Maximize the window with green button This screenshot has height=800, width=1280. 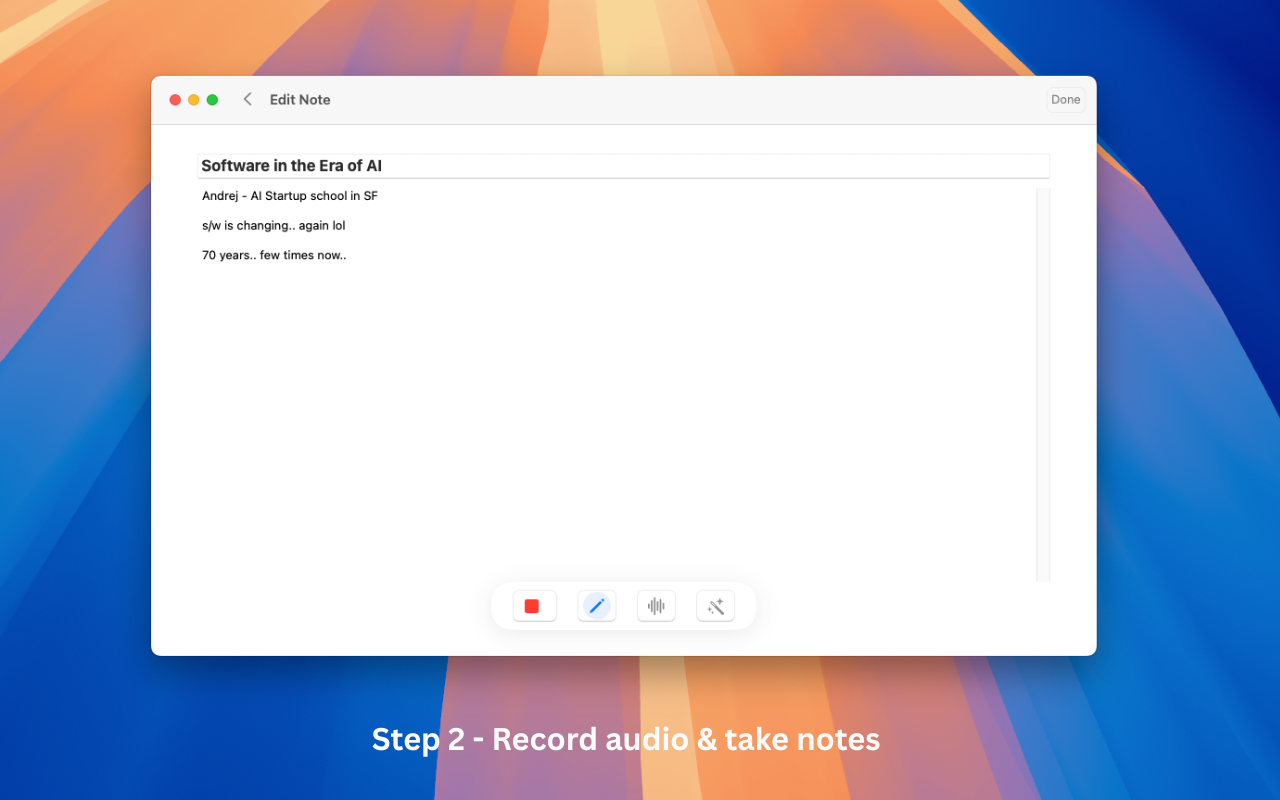click(x=212, y=100)
